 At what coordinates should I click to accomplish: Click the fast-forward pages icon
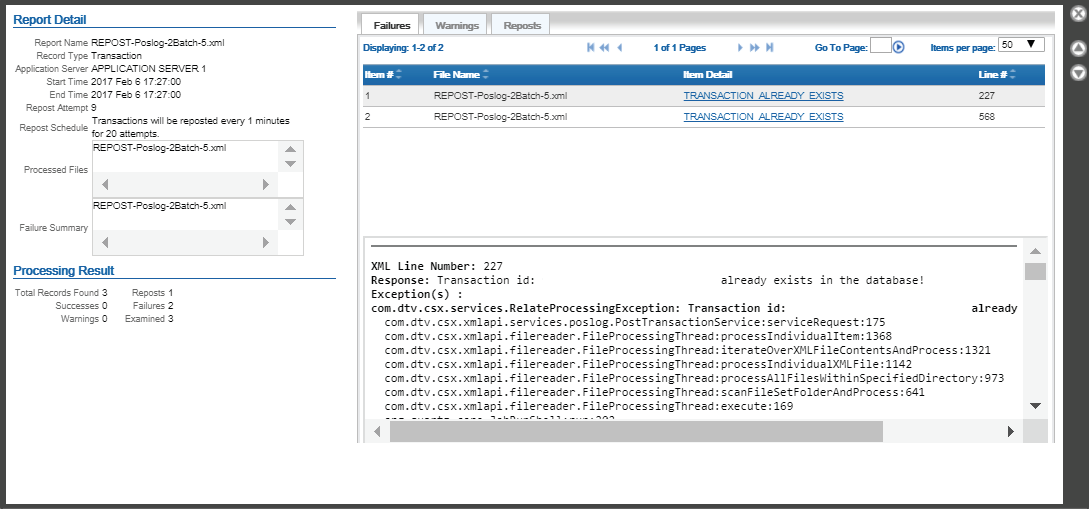pyautogui.click(x=755, y=47)
